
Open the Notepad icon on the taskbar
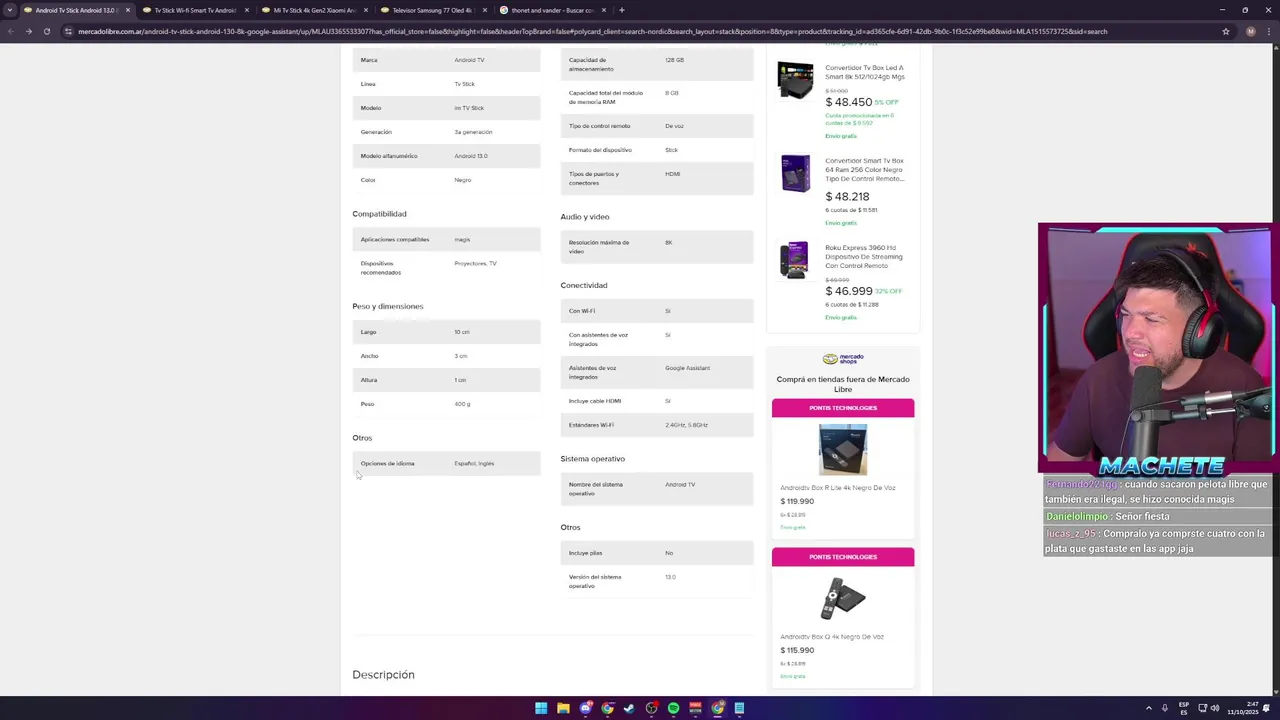(x=739, y=708)
